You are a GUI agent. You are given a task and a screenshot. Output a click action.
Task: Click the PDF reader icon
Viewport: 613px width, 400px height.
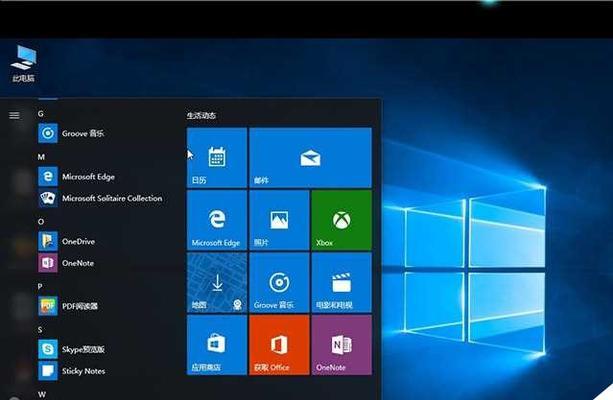tap(48, 306)
